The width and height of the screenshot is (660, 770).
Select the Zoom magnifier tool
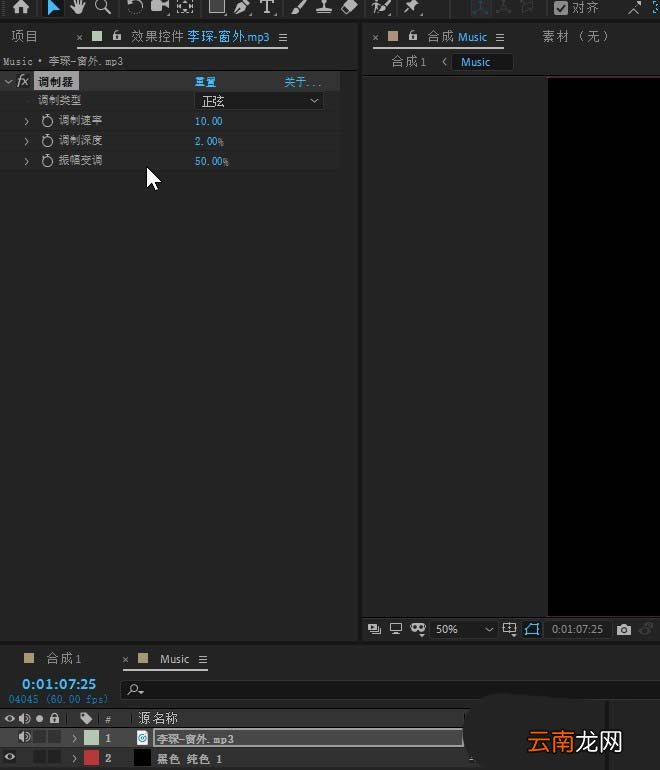point(103,6)
